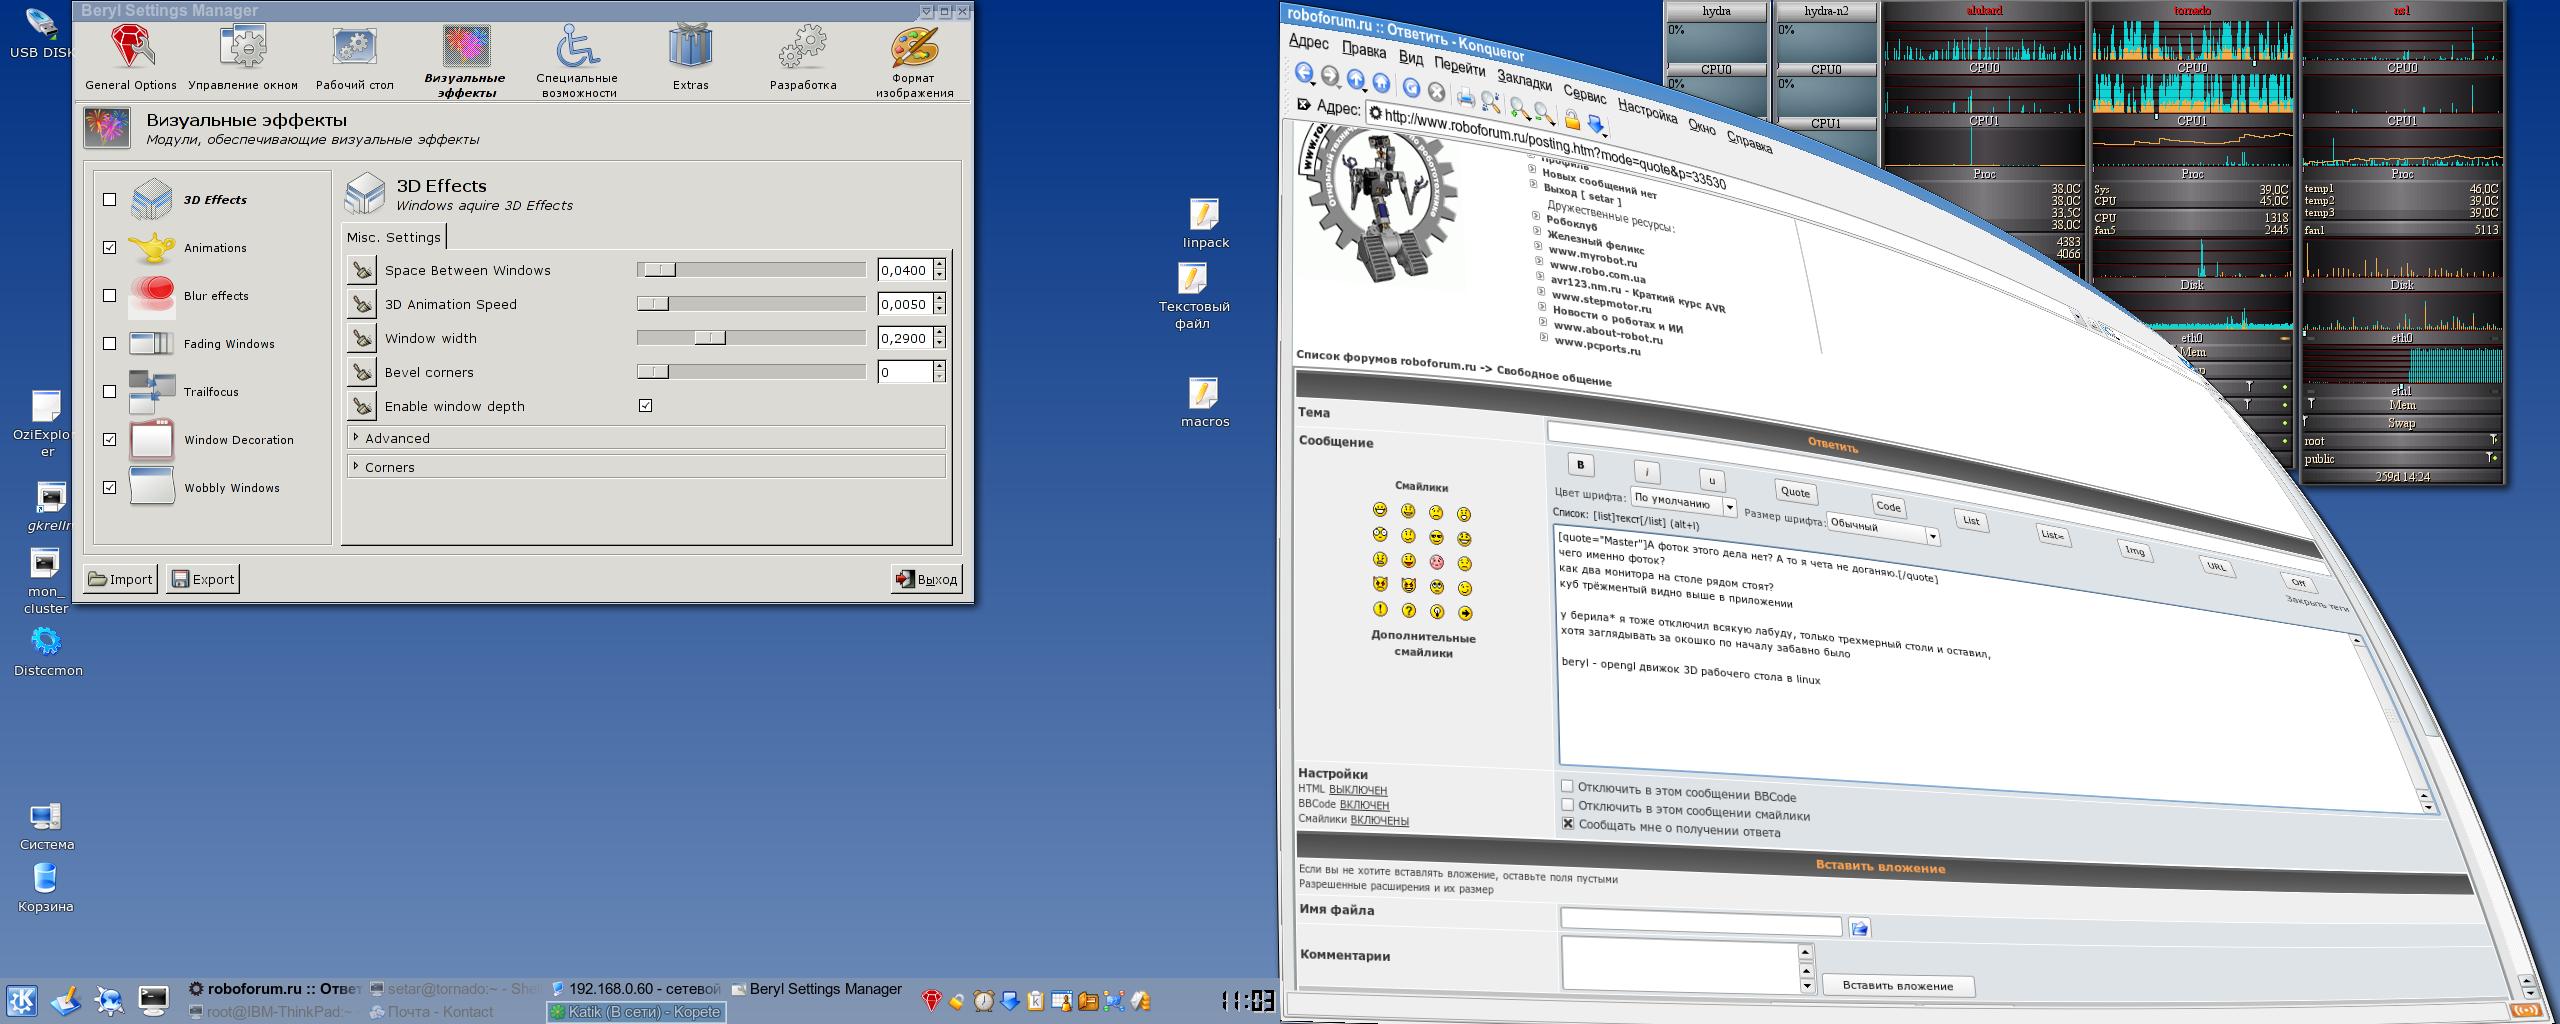
Task: Click the Формат изображения palette icon
Action: coord(914,46)
